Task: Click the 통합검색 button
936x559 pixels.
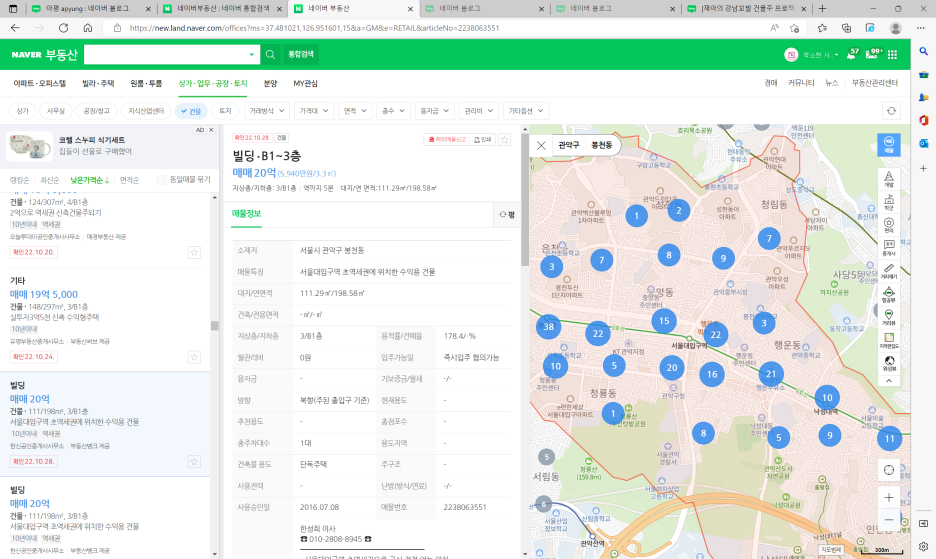Action: [300, 54]
